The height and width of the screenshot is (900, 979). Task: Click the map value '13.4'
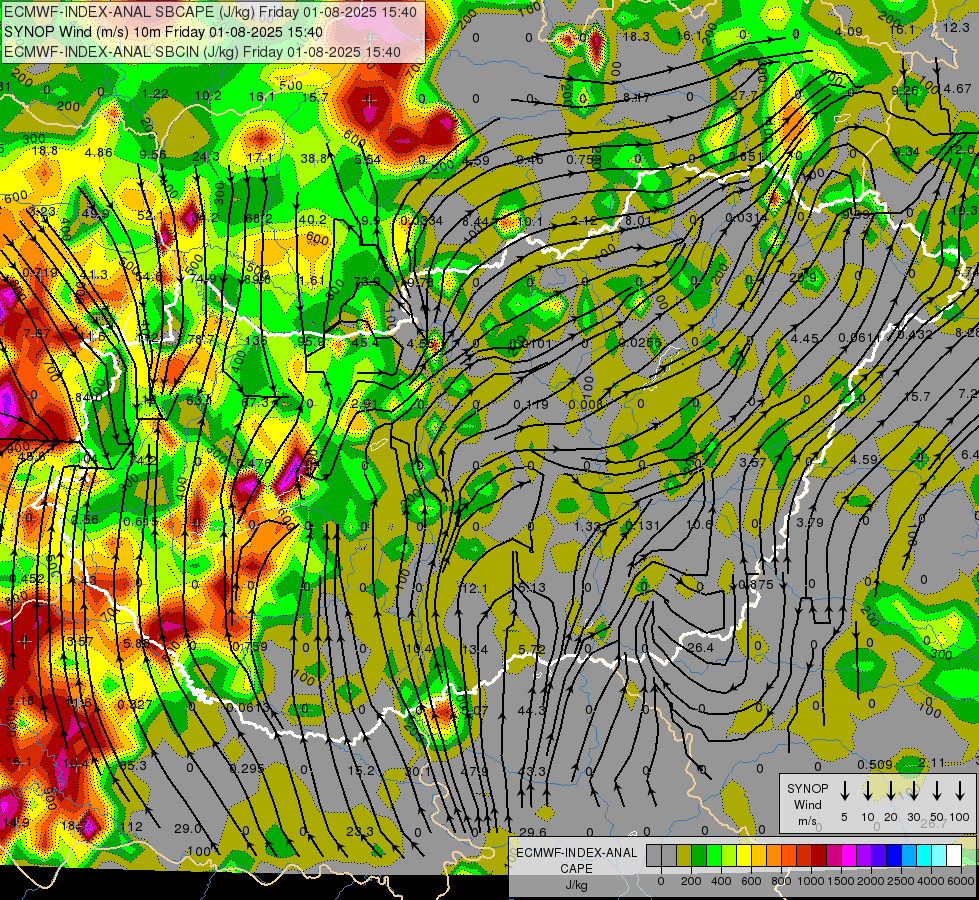coord(475,650)
